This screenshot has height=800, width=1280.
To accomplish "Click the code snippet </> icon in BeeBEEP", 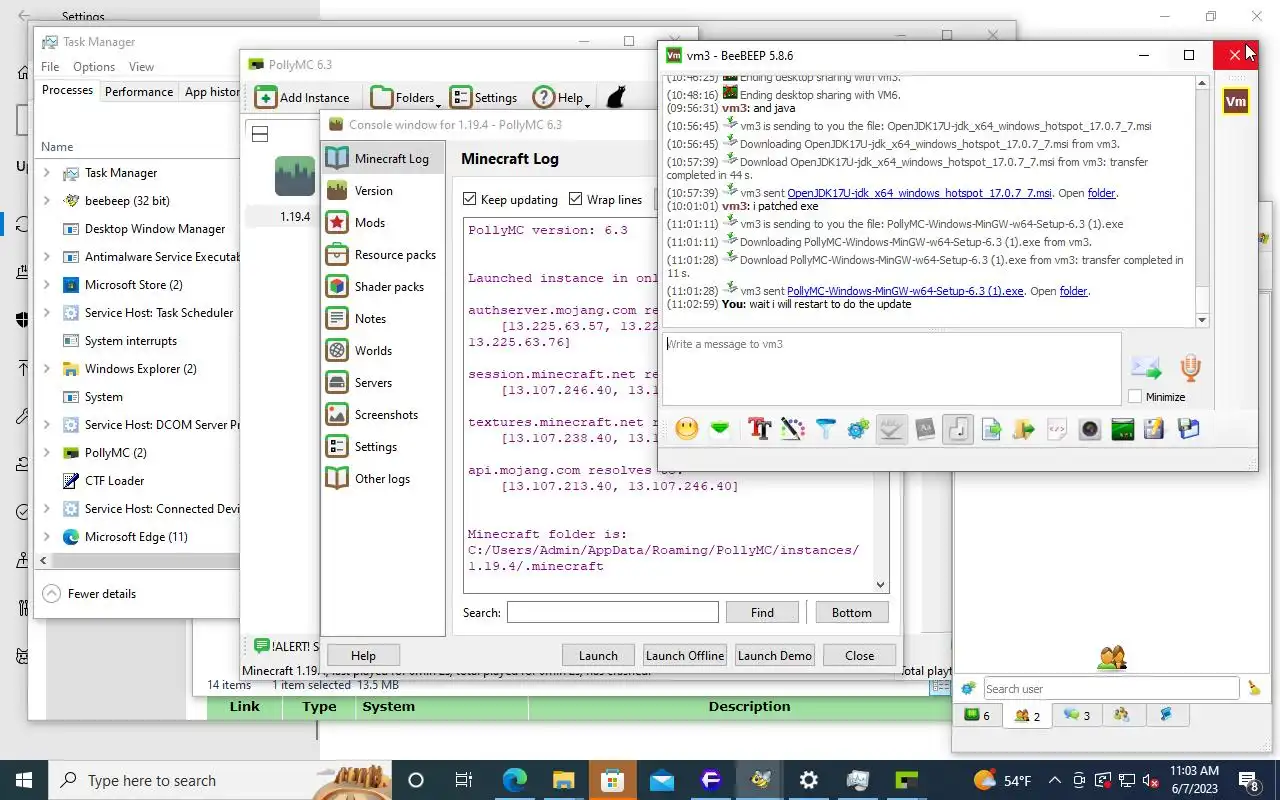I will click(x=1056, y=429).
